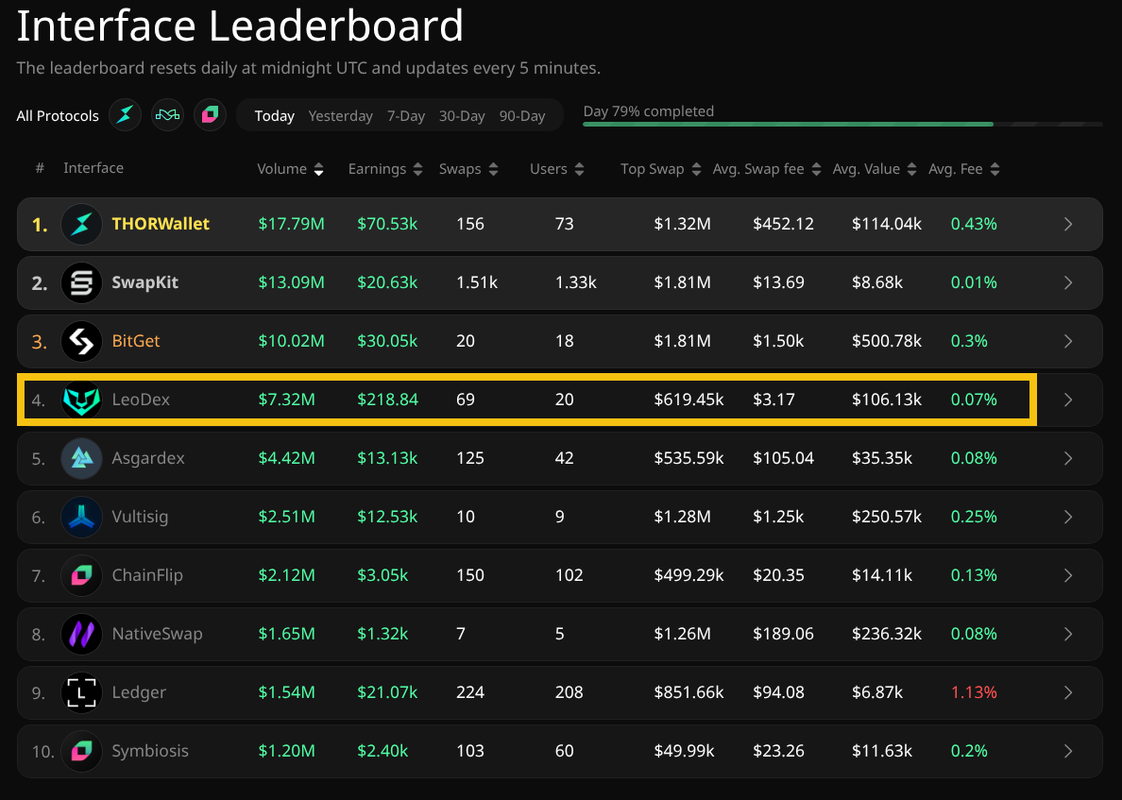
Task: Expand the BitGet row chevron
Action: point(1068,341)
